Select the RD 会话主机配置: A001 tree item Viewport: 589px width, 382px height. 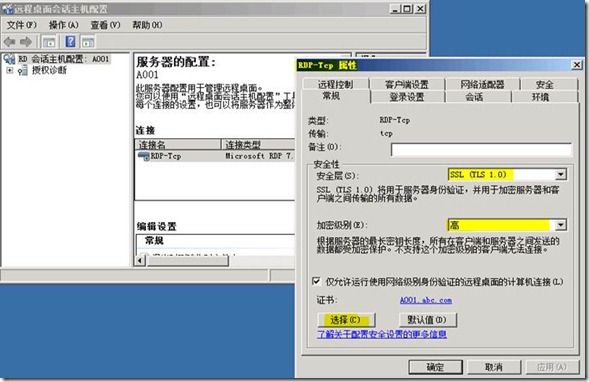(x=63, y=59)
